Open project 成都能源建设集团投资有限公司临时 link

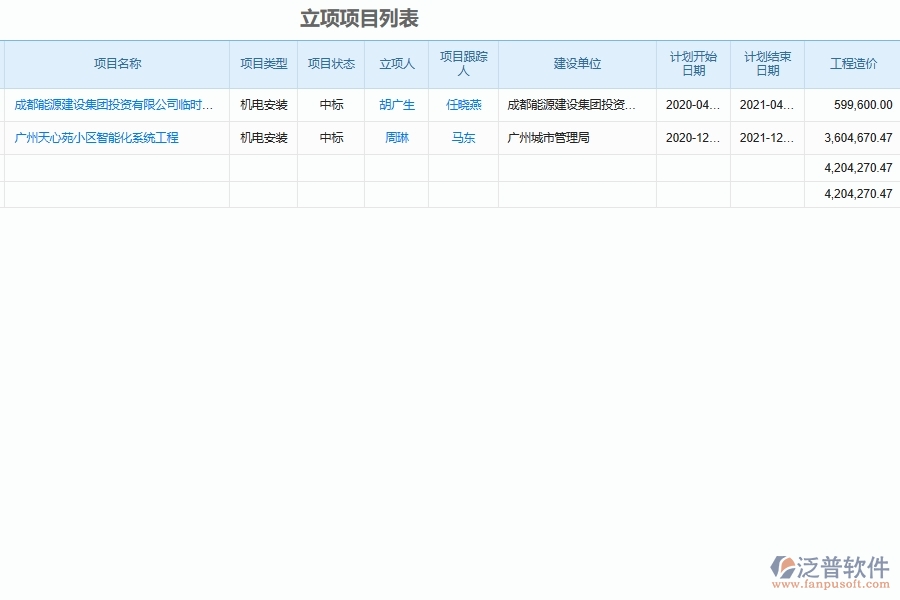114,104
